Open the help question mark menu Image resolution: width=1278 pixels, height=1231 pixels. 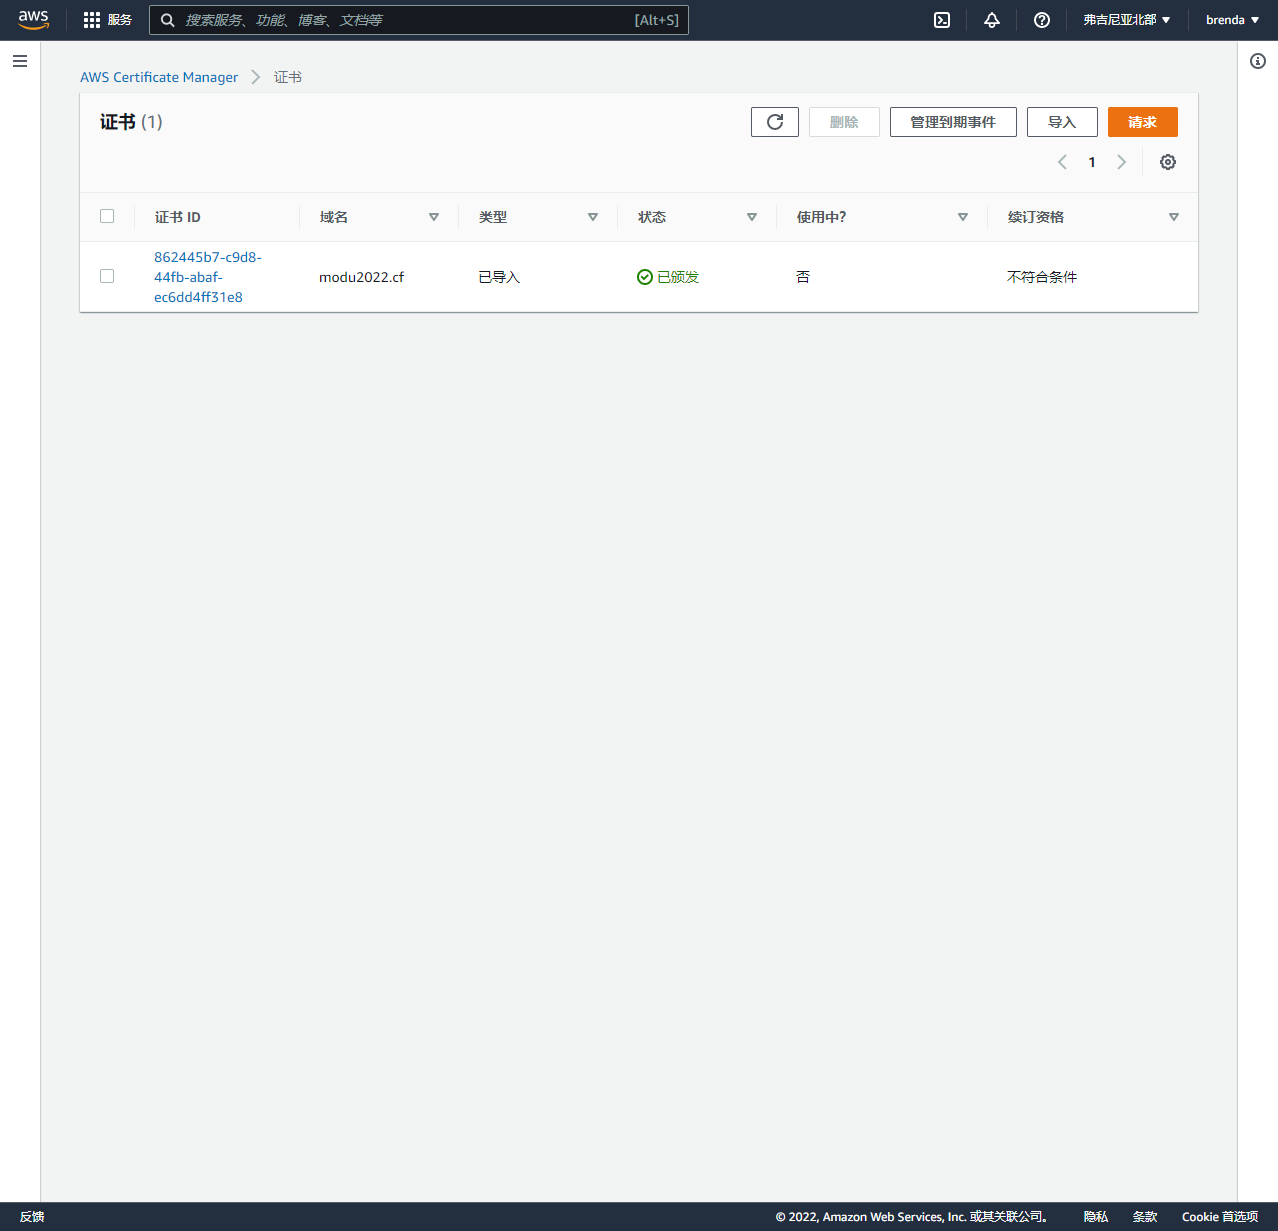click(1042, 20)
